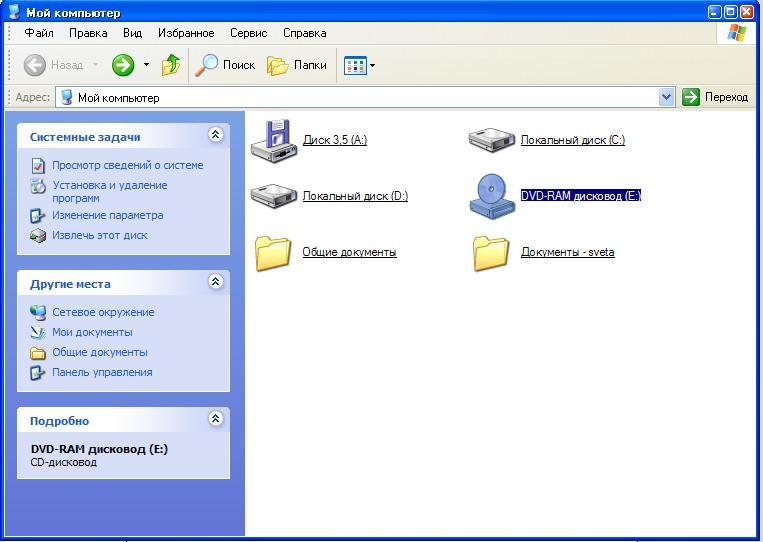This screenshot has height=542, width=763.
Task: Close the Мой компьютер window
Action: [x=746, y=12]
